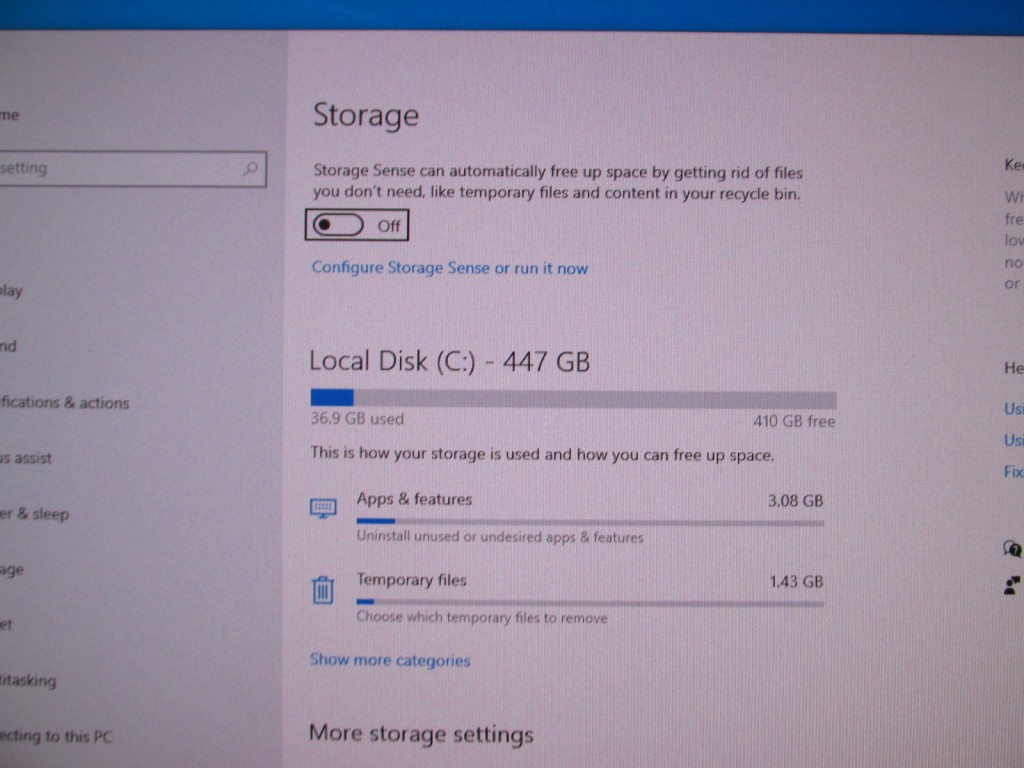The width and height of the screenshot is (1024, 768).
Task: Open Configure Storage Sense or run it now
Action: 449,268
